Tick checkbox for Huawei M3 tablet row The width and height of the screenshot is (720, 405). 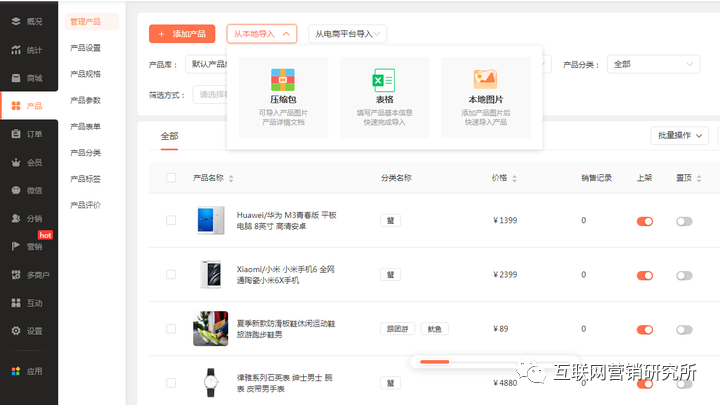[171, 220]
